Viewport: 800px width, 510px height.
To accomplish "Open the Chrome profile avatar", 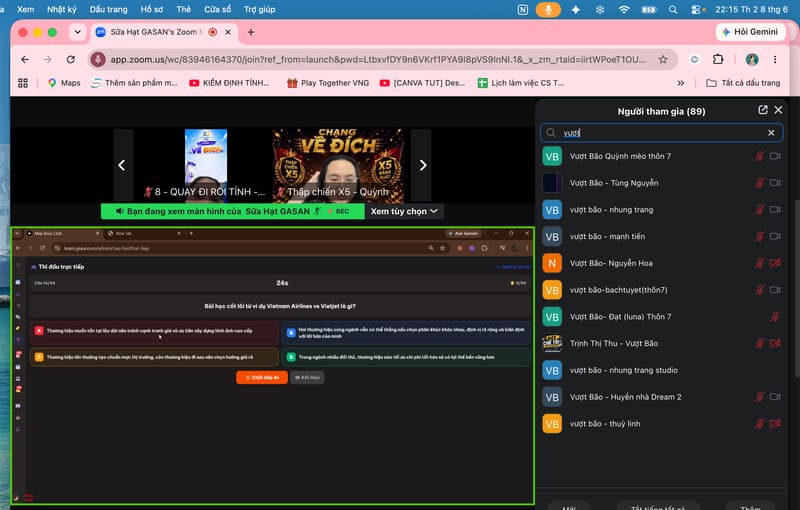I will click(x=752, y=60).
